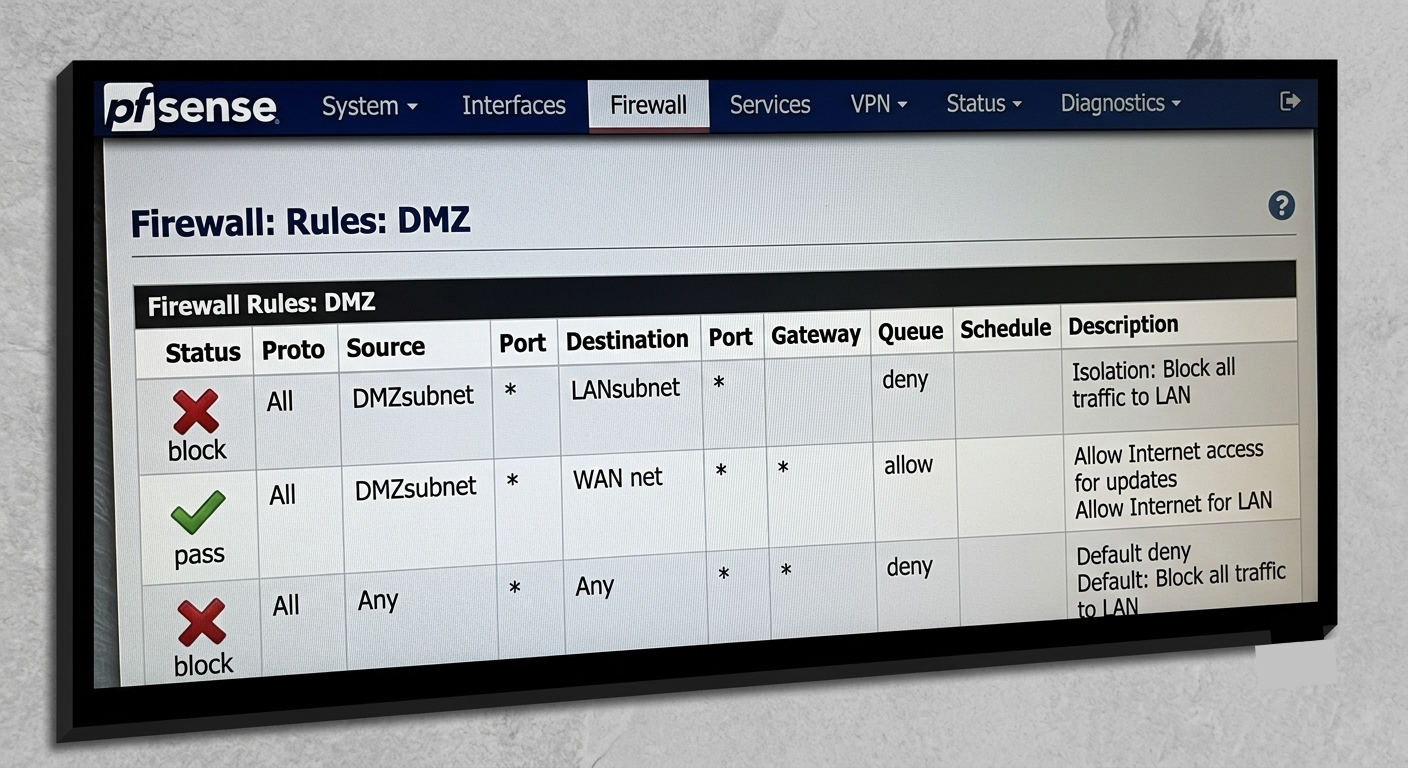Expand the Status dropdown menu in the navbar
Image resolution: width=1408 pixels, height=768 pixels.
tap(984, 103)
